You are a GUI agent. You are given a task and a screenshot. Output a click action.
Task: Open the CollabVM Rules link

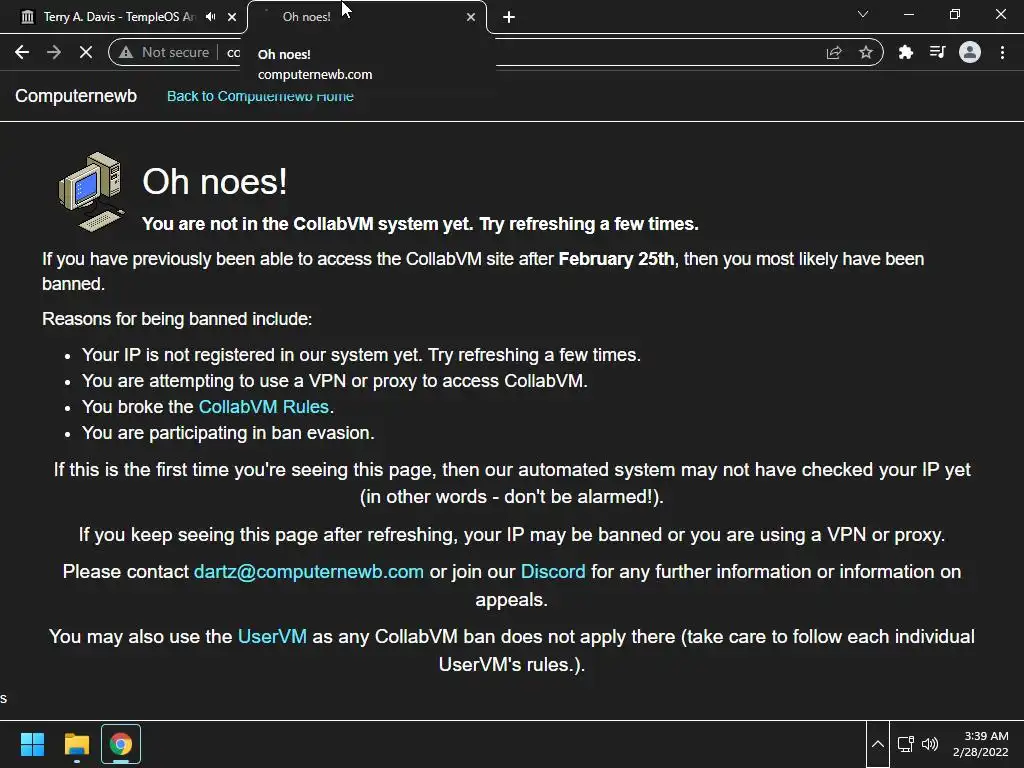point(263,407)
